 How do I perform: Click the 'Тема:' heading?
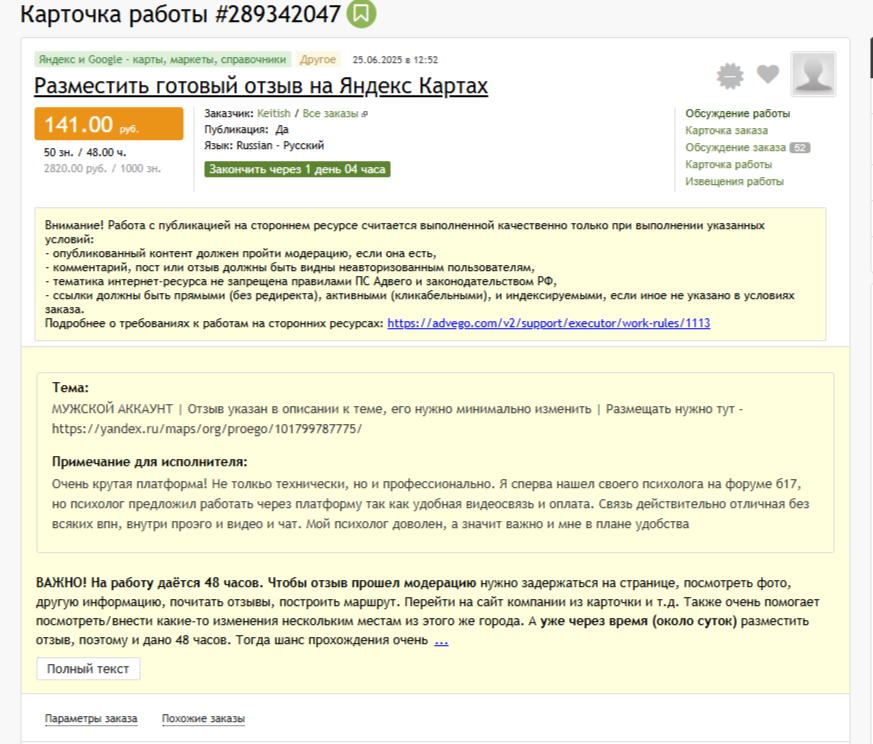point(70,388)
